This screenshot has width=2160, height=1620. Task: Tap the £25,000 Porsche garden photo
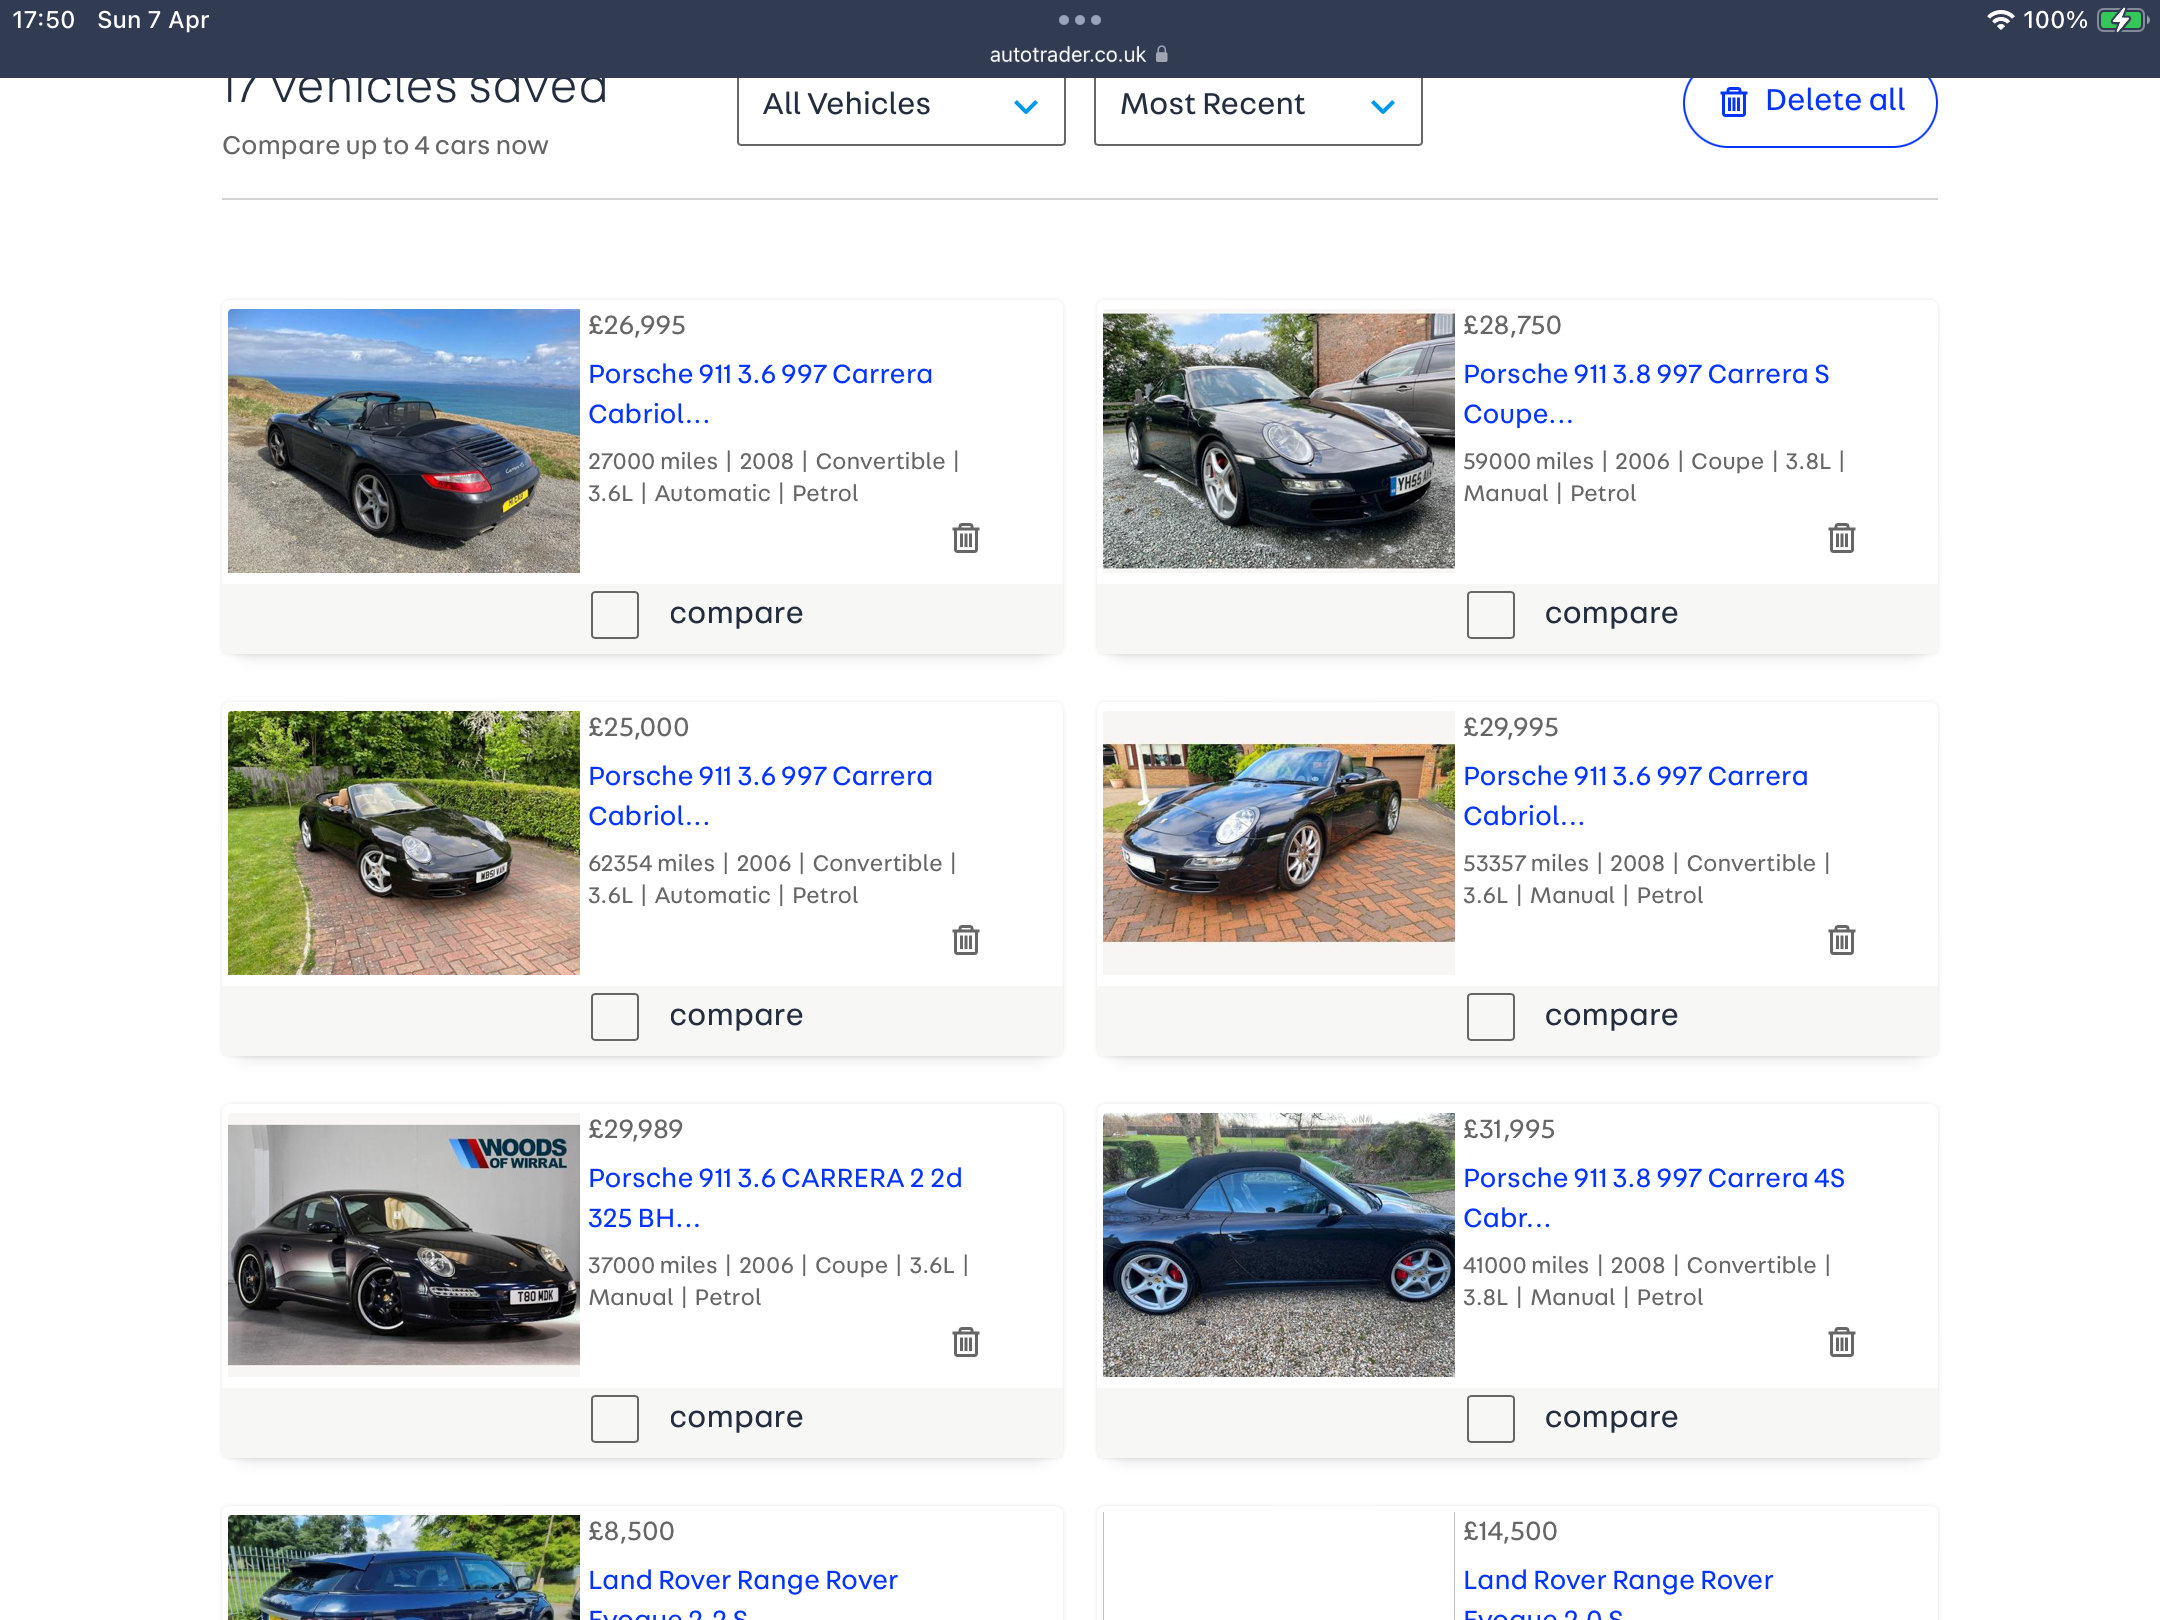[x=404, y=843]
